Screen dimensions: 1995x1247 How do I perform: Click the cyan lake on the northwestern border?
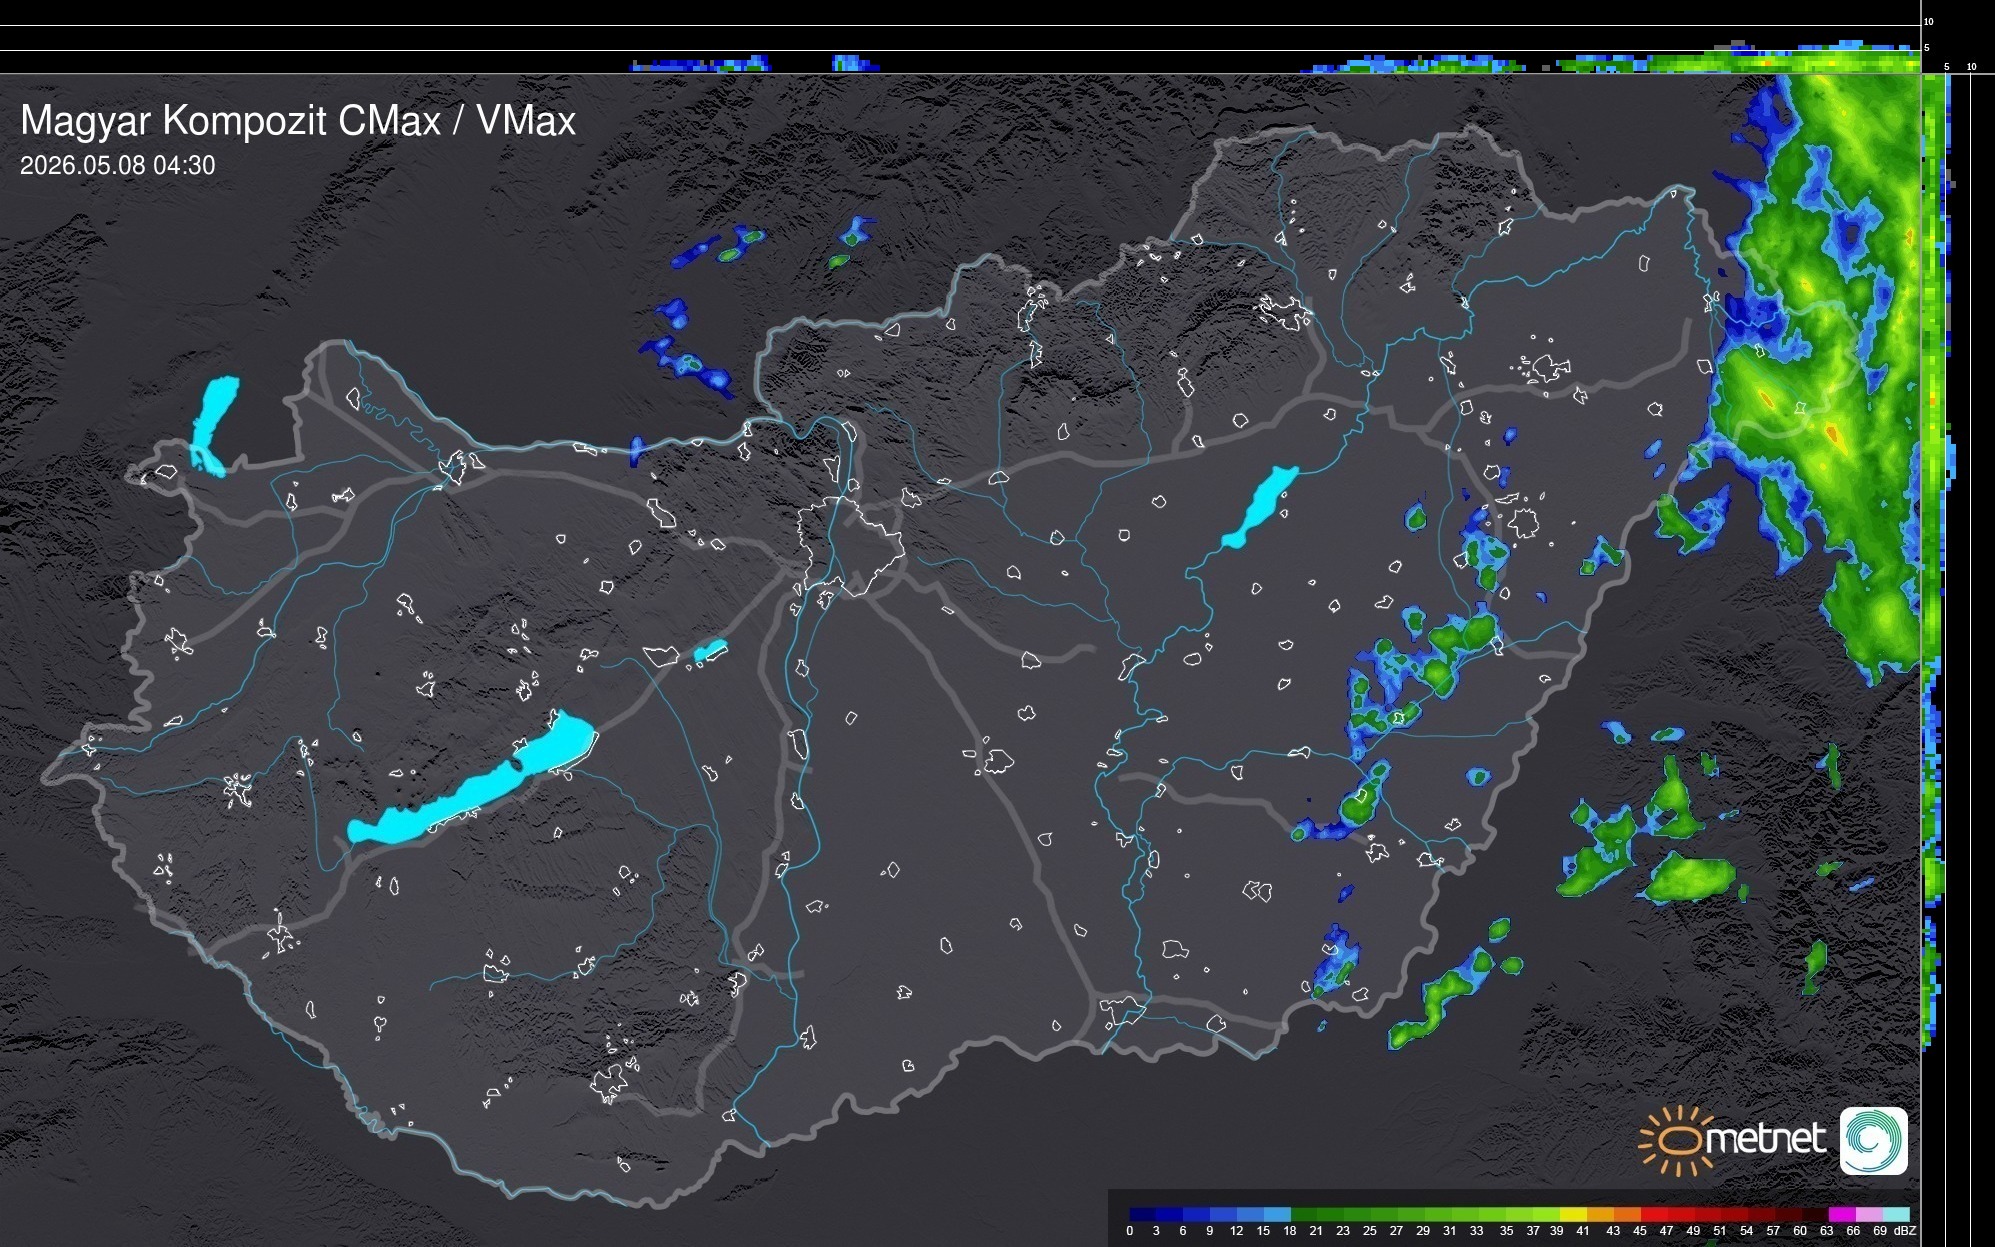[214, 426]
